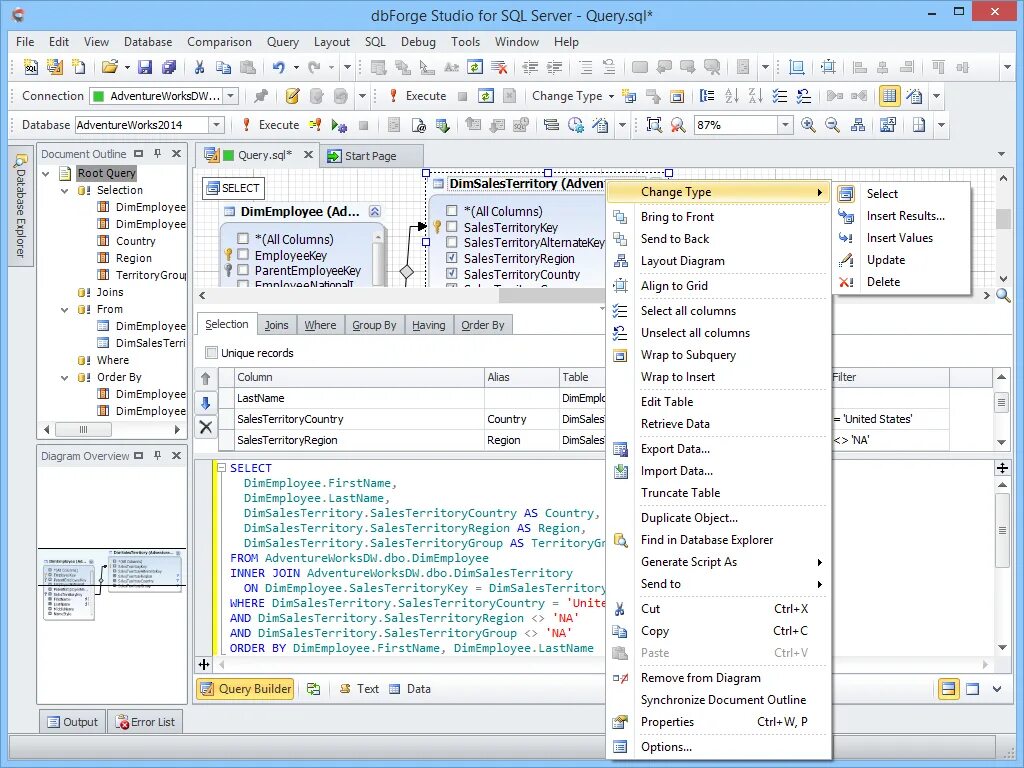Open the Database AdventureWorks2014 dropdown
1024x768 pixels.
(x=217, y=125)
